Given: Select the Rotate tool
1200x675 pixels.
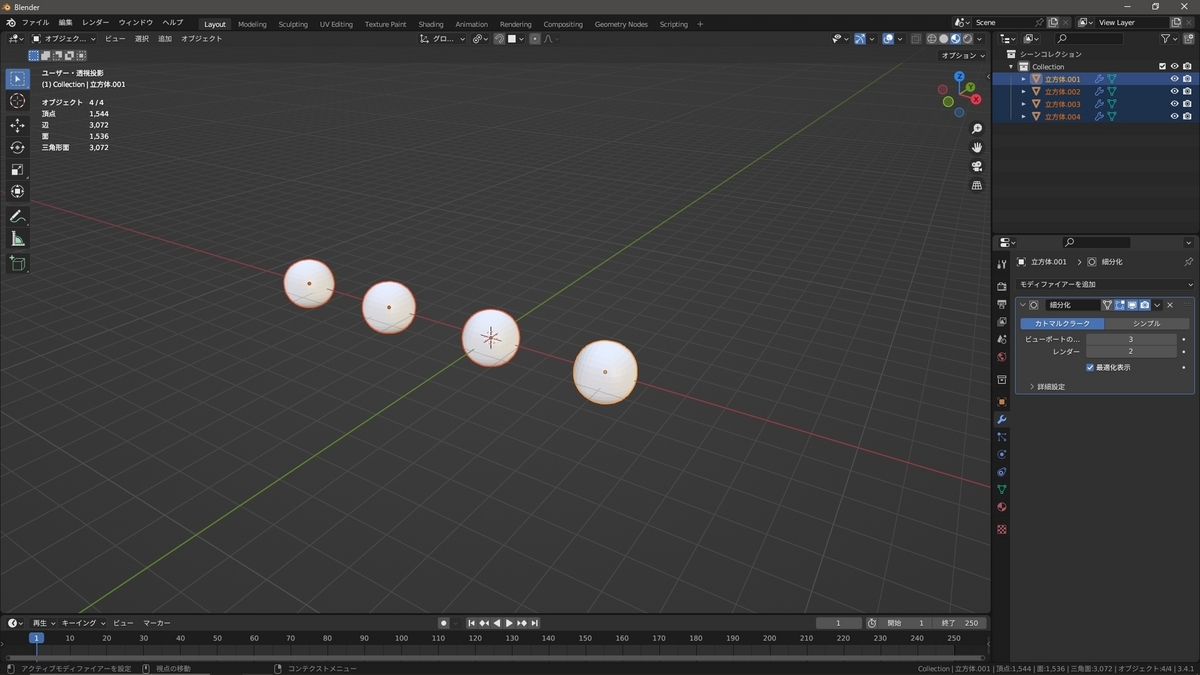Looking at the screenshot, I should tap(17, 147).
